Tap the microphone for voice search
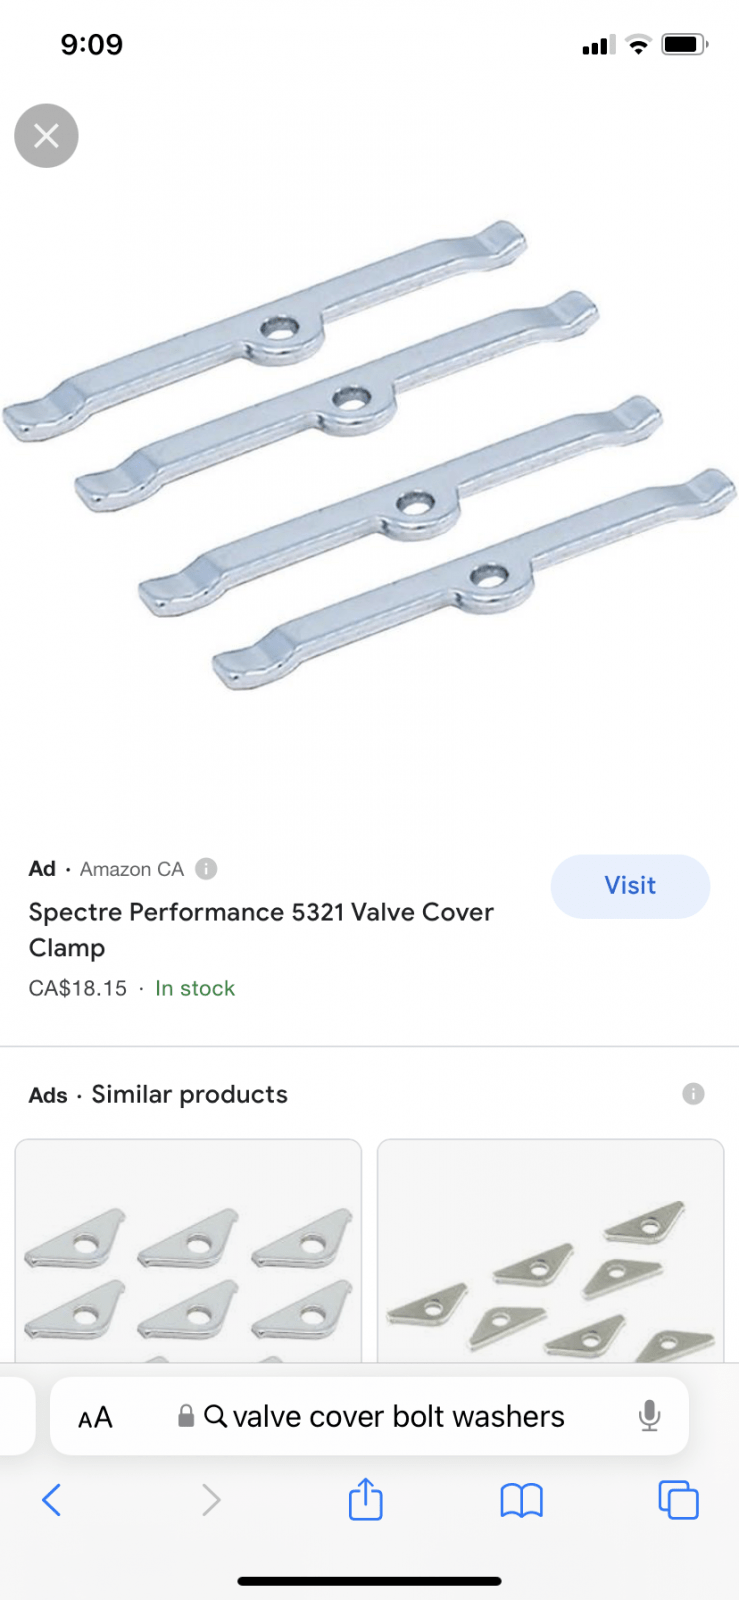This screenshot has width=739, height=1600. point(649,1416)
